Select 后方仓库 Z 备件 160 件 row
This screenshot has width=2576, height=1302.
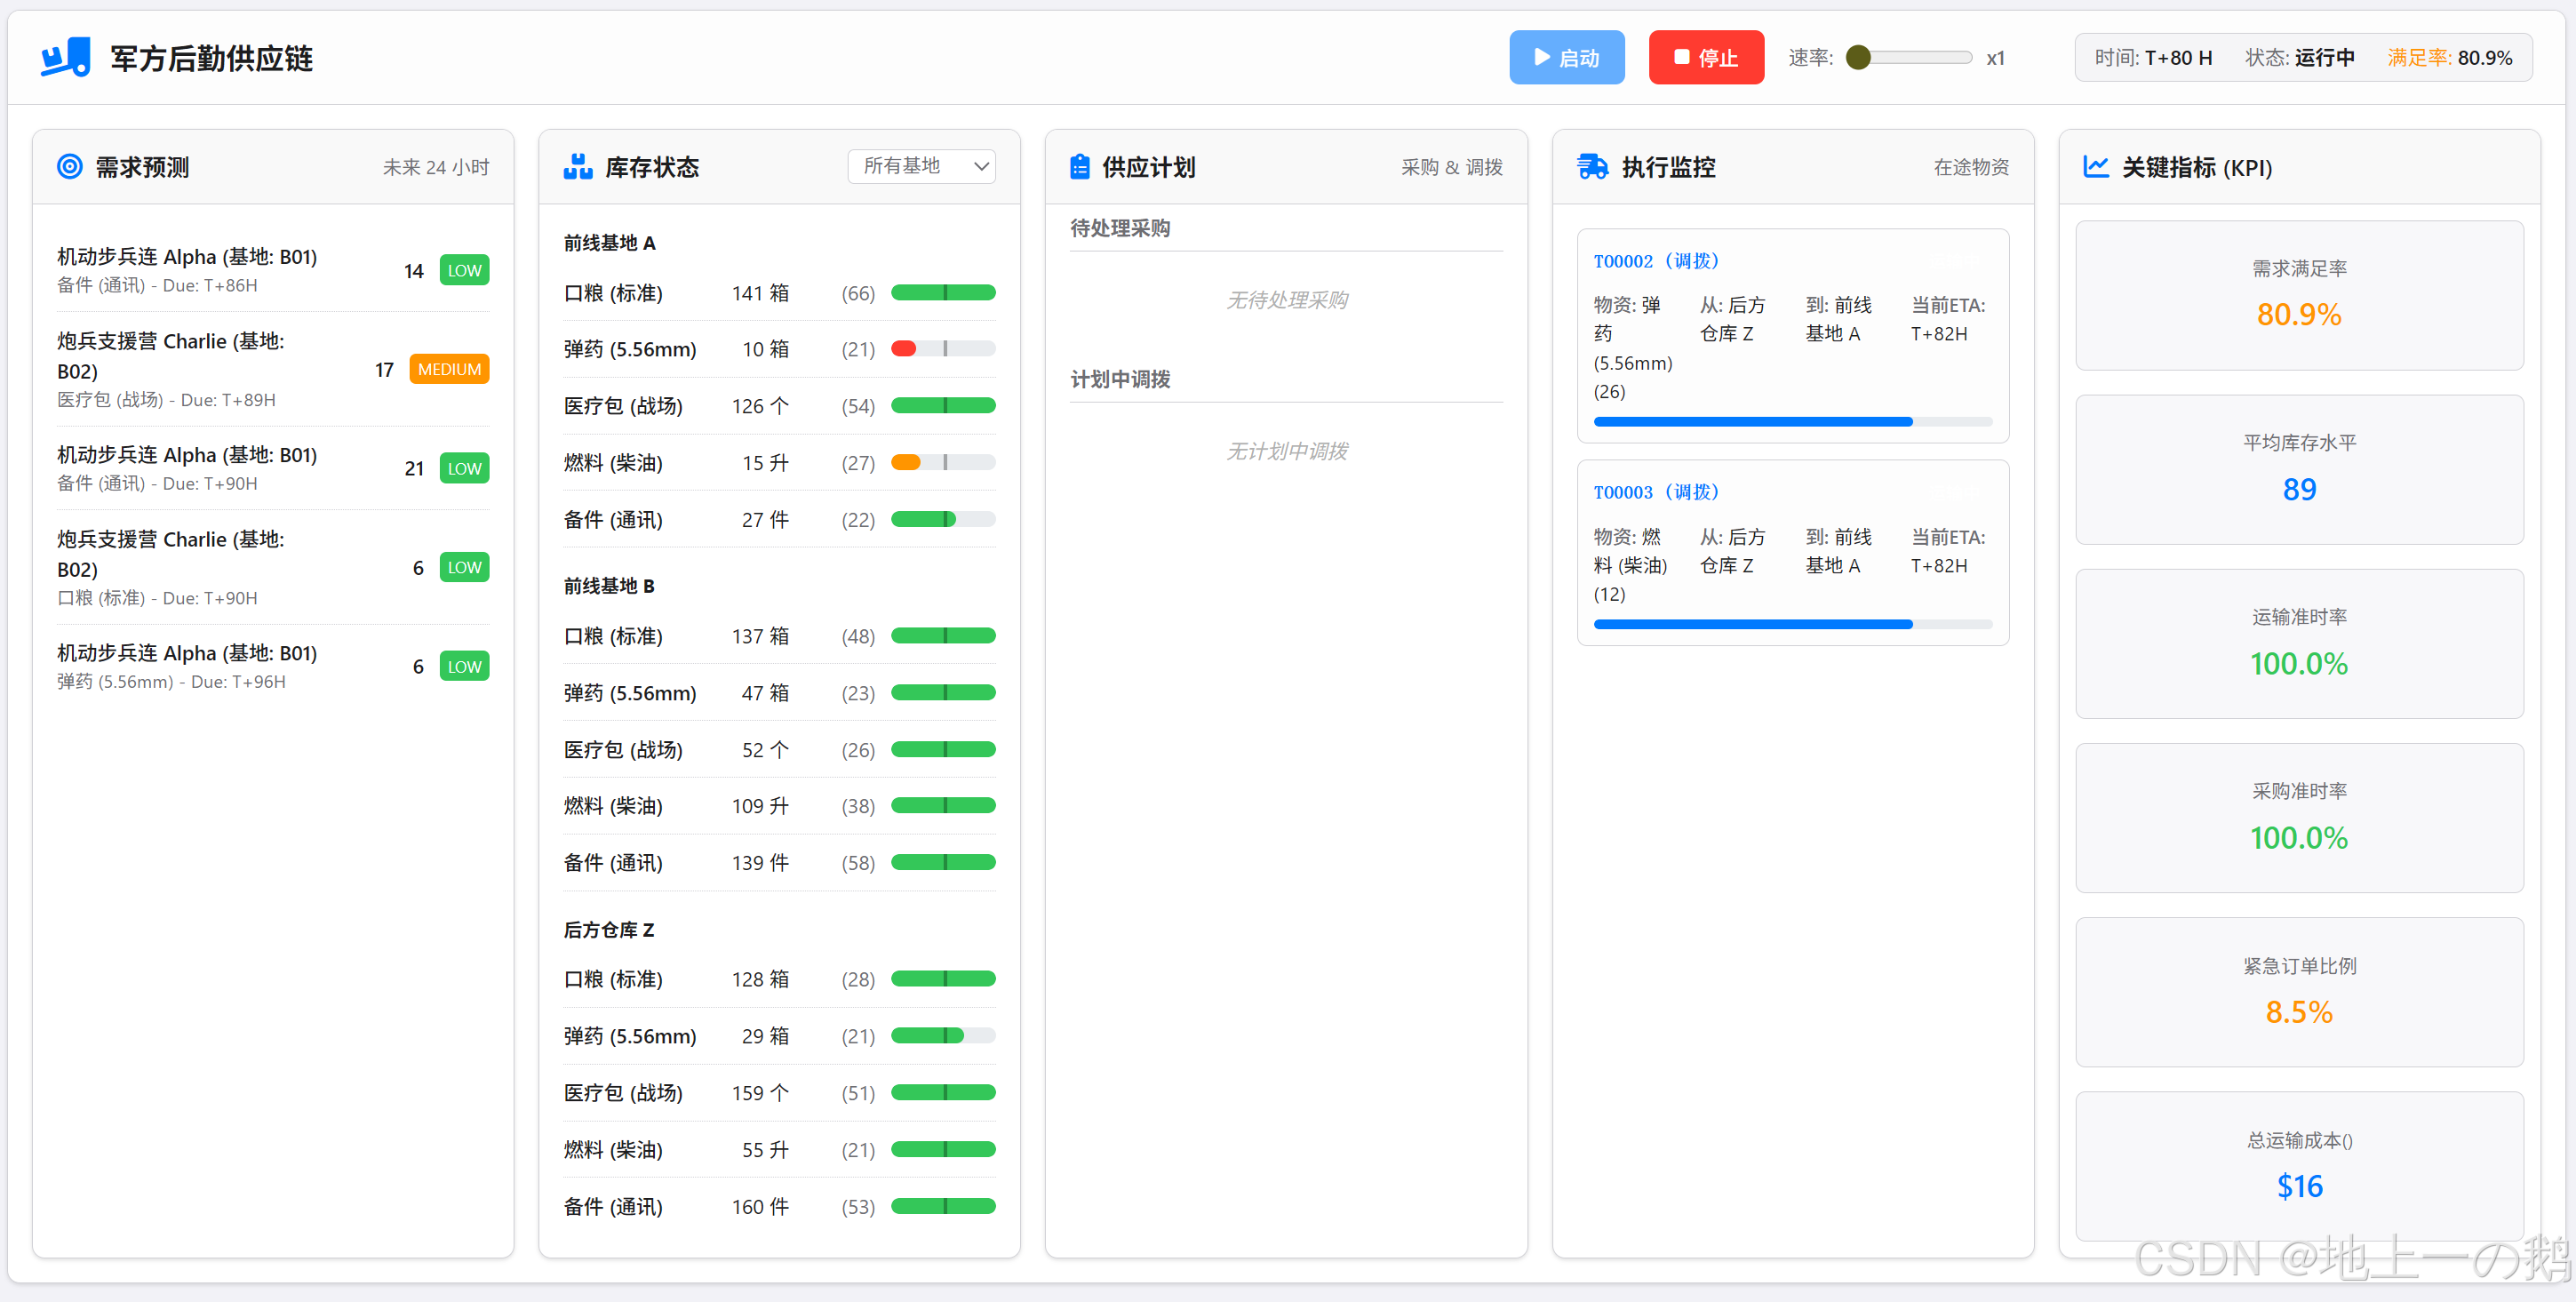point(779,1207)
